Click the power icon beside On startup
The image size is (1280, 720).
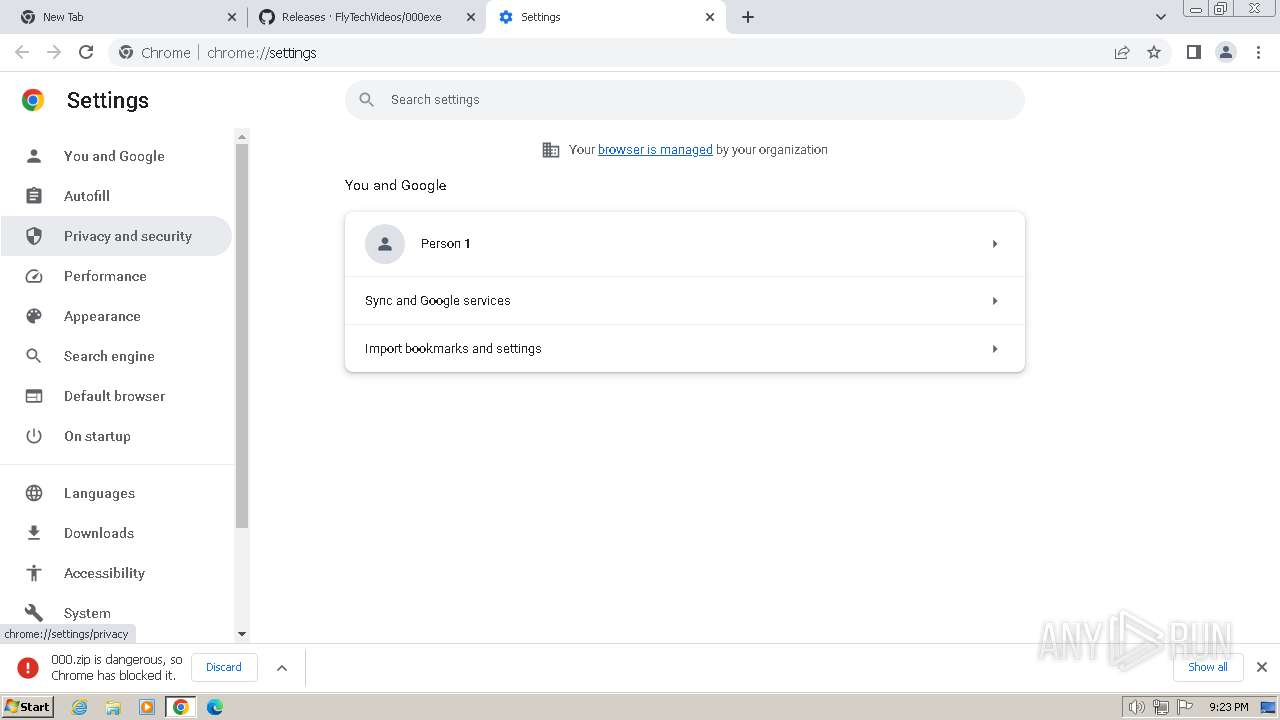coord(34,436)
